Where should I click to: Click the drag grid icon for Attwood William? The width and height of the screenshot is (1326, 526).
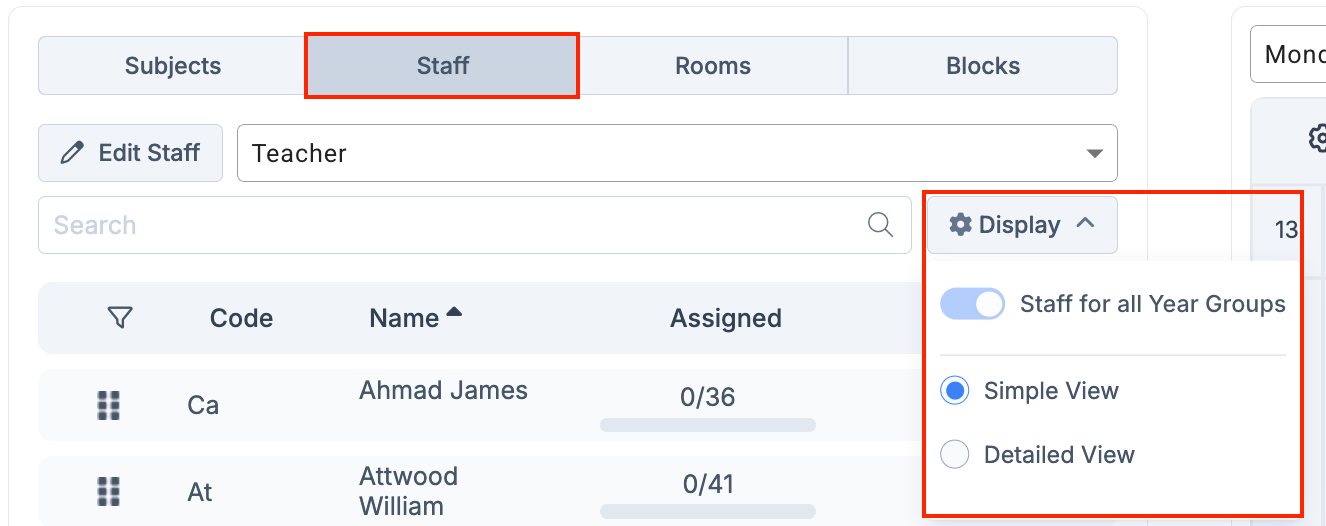click(x=109, y=491)
